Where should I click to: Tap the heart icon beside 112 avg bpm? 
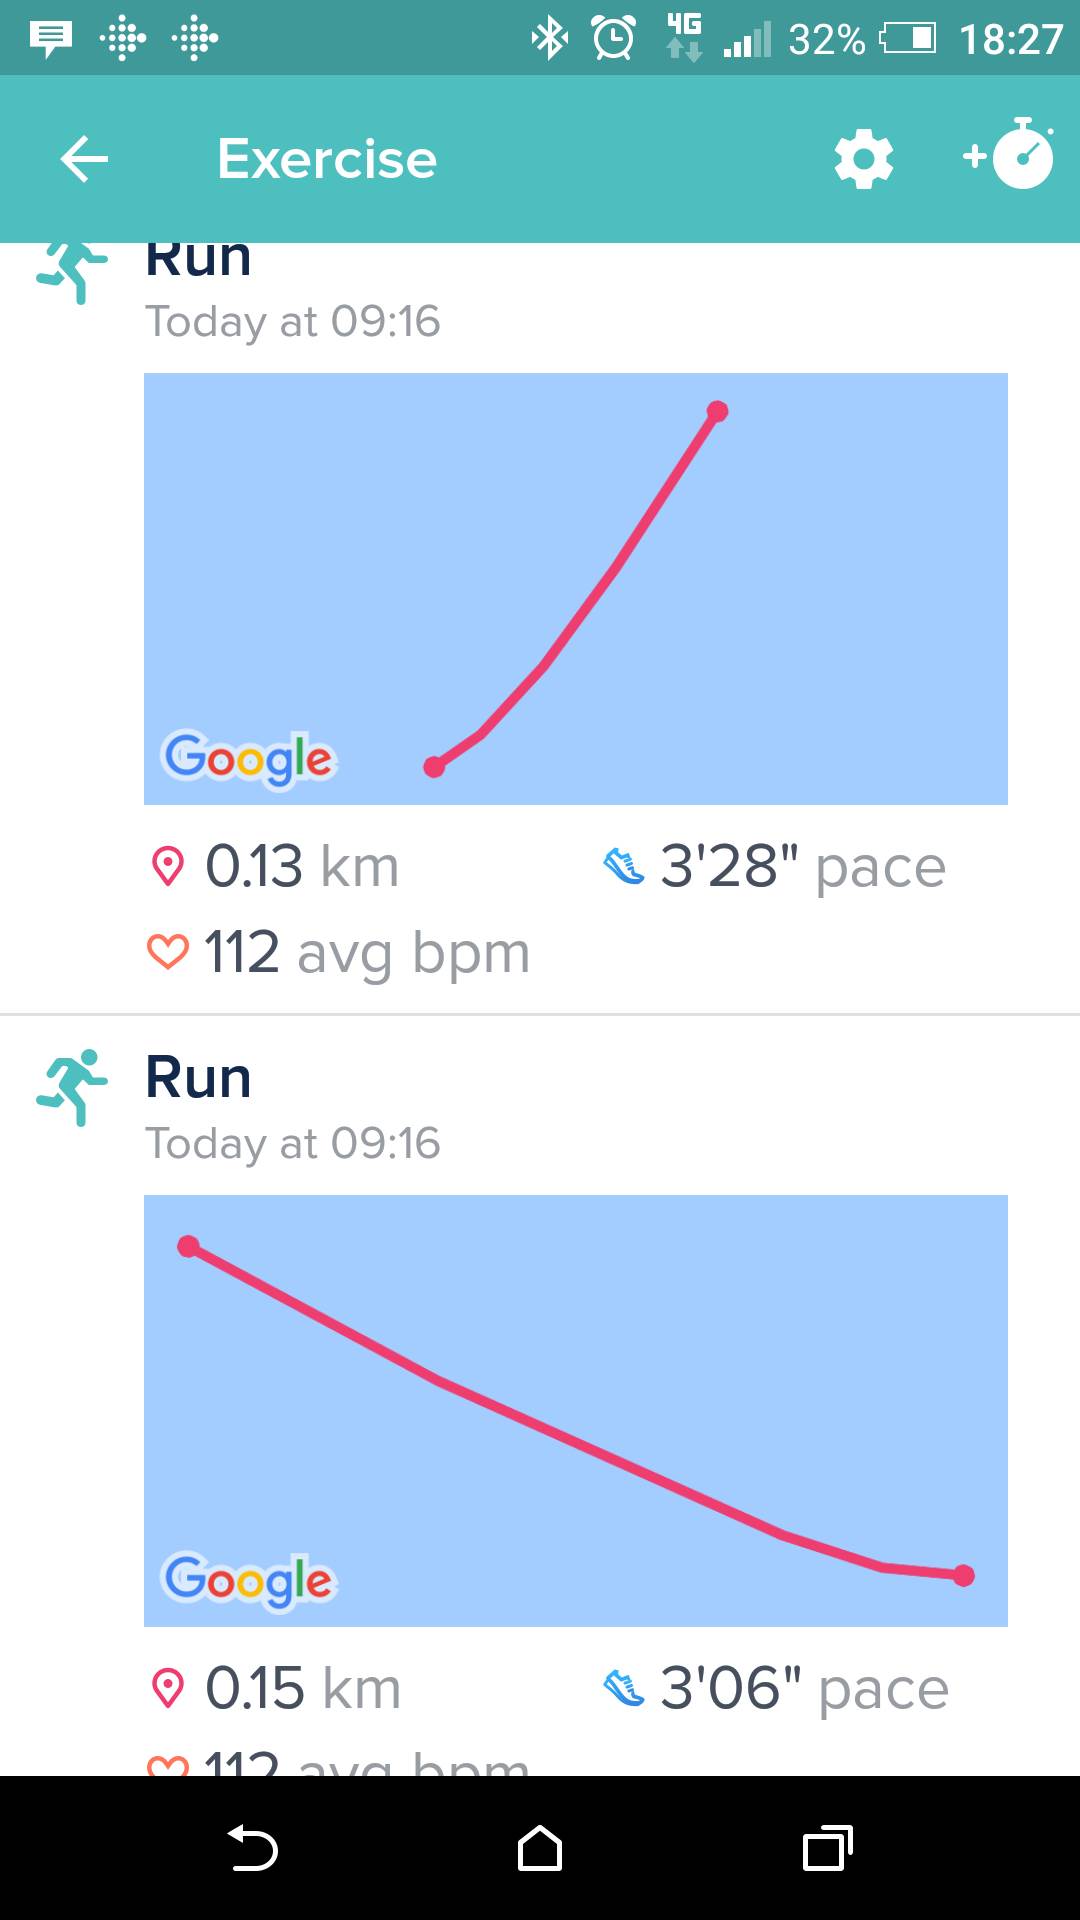(x=167, y=951)
